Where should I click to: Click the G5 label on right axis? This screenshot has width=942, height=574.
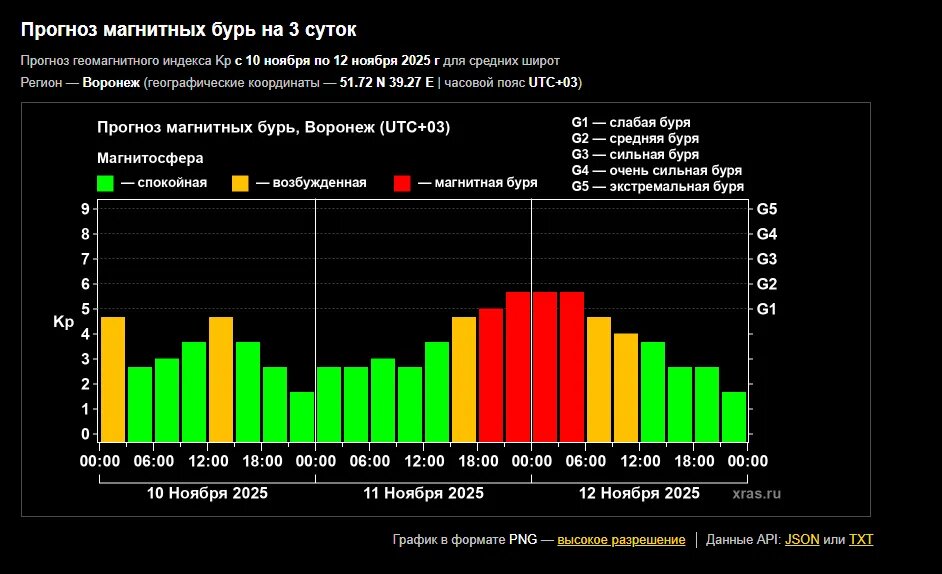767,209
